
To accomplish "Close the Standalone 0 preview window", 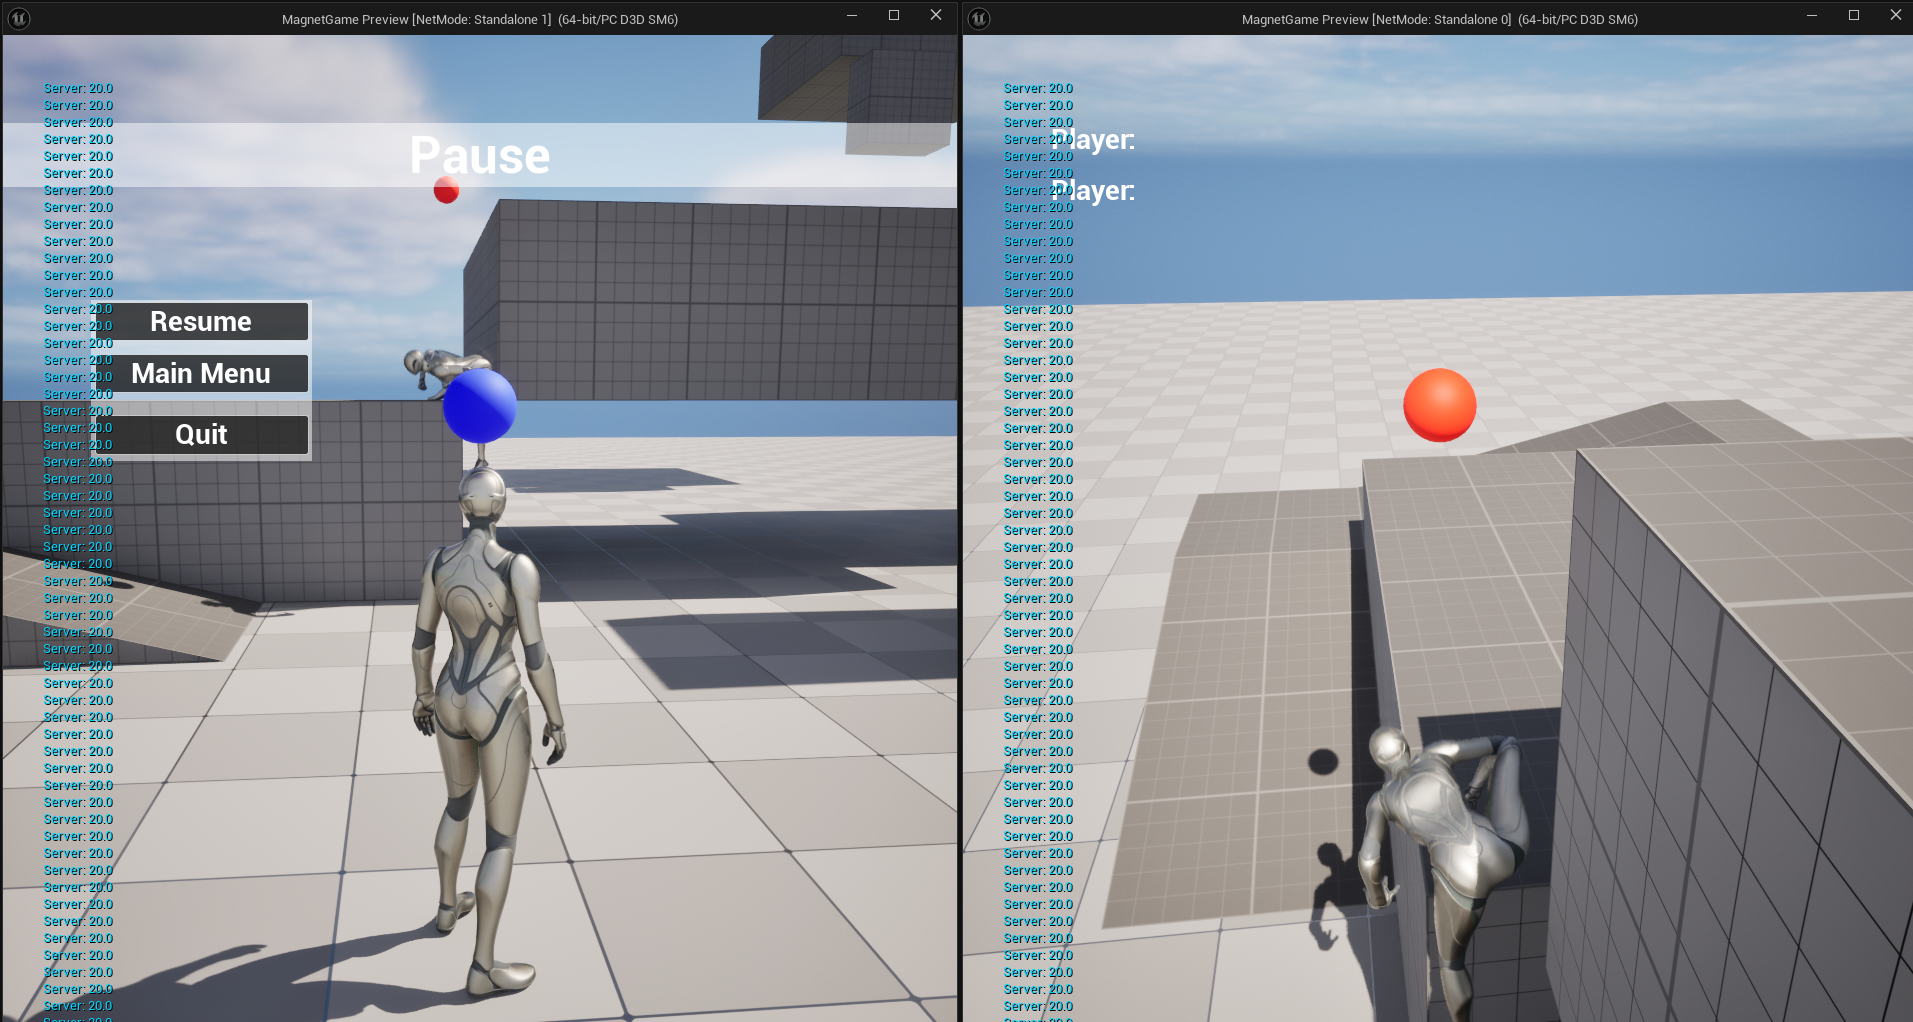I will 1895,16.
